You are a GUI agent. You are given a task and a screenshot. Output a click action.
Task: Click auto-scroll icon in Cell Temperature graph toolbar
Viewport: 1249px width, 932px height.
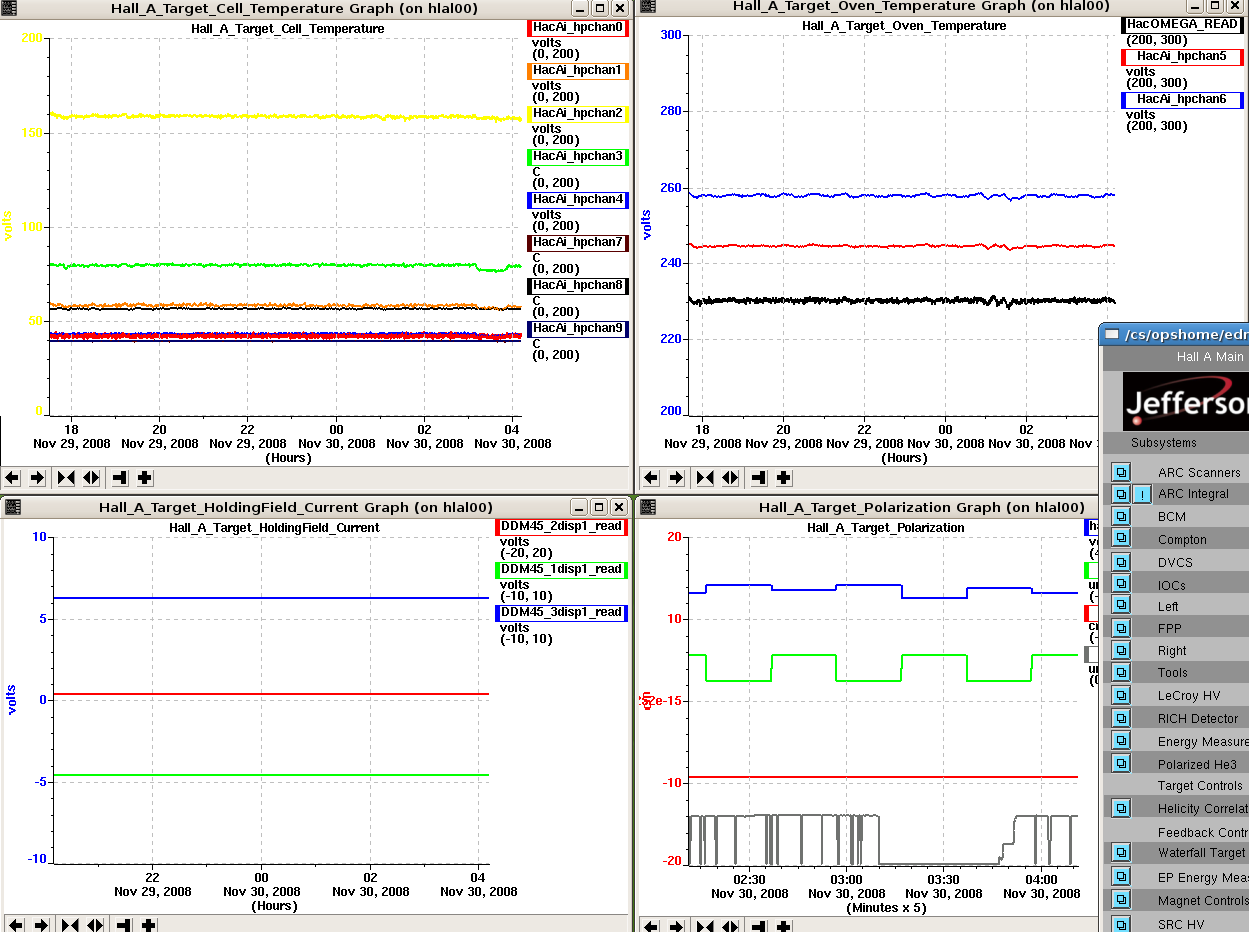click(120, 478)
